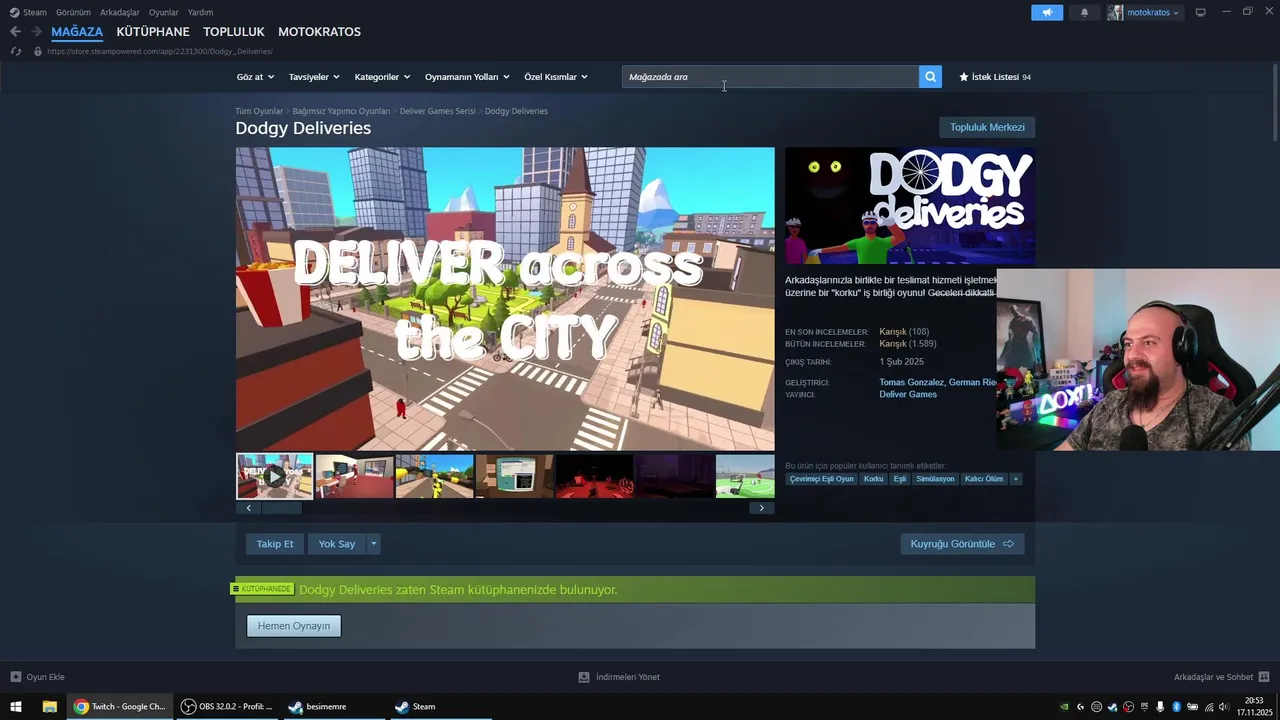Open the MOTOKRATOS profile tab
Image resolution: width=1280 pixels, height=720 pixels.
pyautogui.click(x=319, y=32)
